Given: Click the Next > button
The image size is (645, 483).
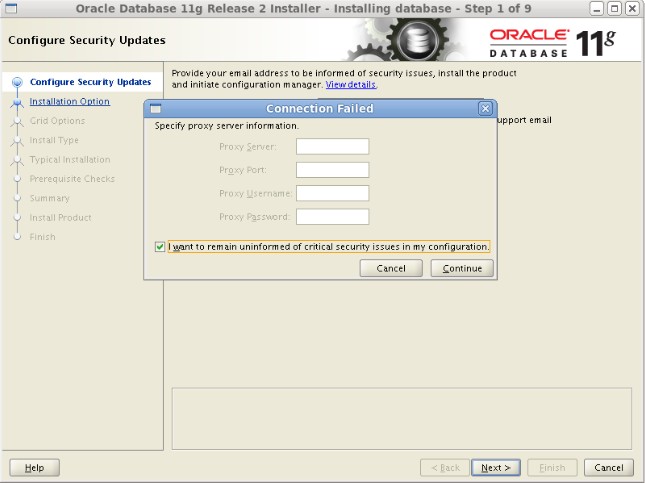Looking at the screenshot, I should [x=496, y=468].
